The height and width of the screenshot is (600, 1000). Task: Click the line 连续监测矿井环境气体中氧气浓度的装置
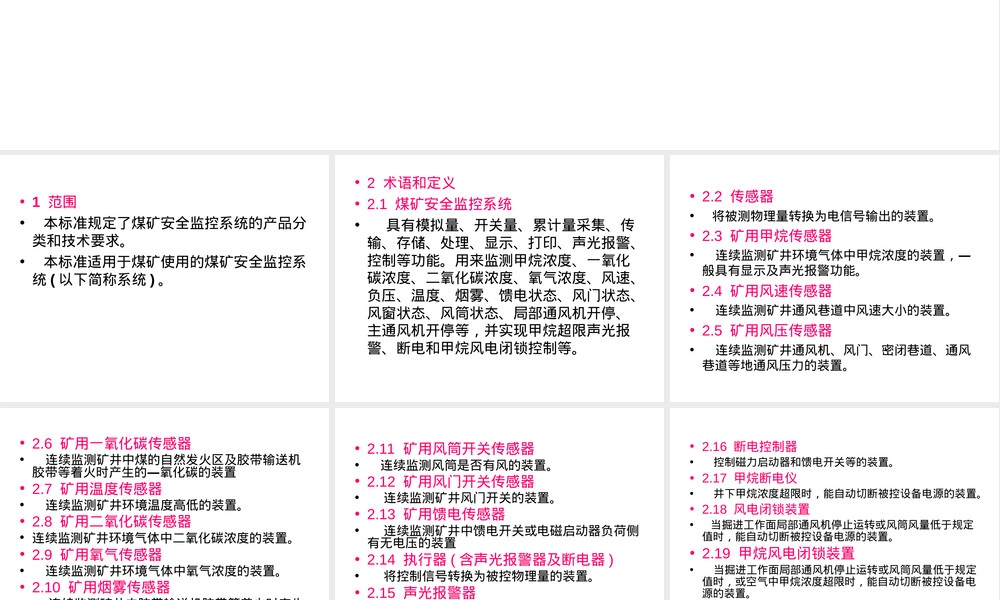coord(164,571)
